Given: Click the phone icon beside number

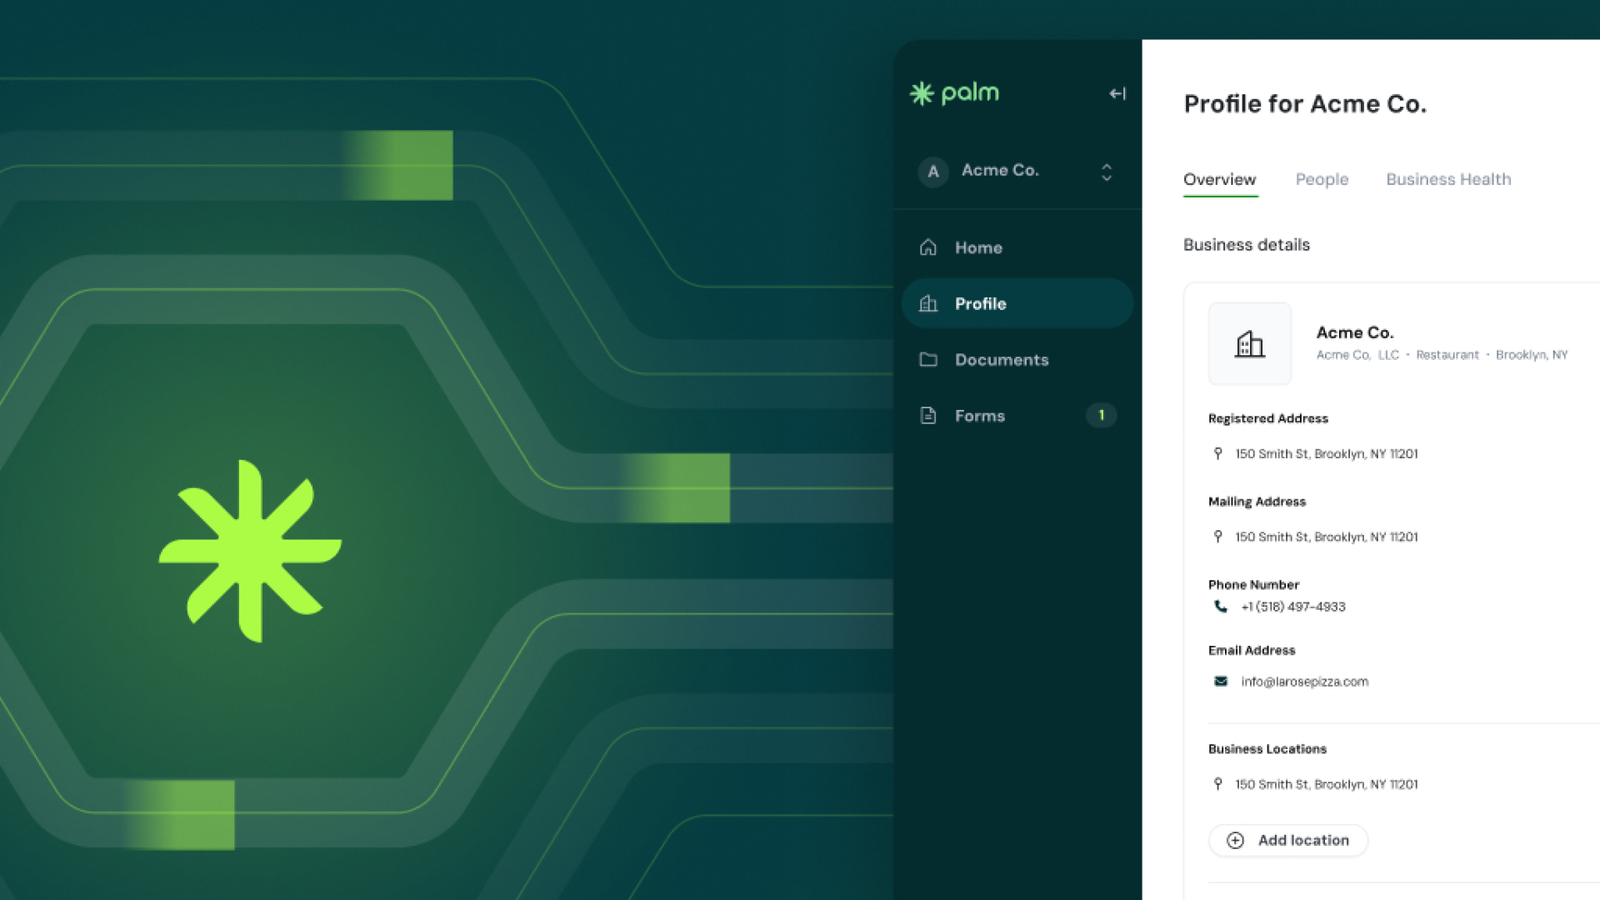Looking at the screenshot, I should [x=1221, y=607].
